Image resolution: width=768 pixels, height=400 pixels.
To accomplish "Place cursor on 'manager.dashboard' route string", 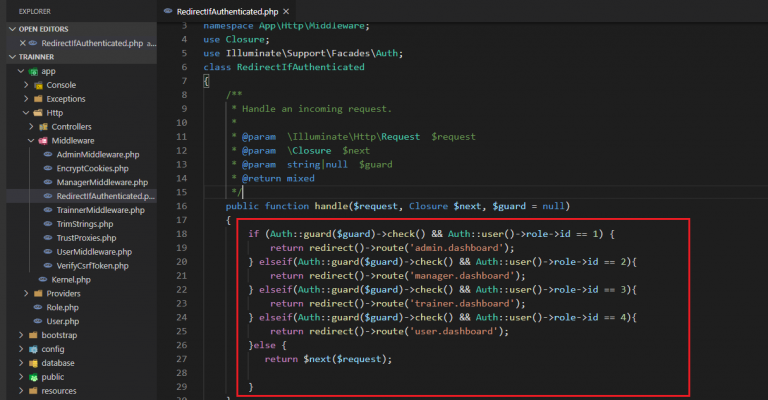I will pyautogui.click(x=462, y=276).
